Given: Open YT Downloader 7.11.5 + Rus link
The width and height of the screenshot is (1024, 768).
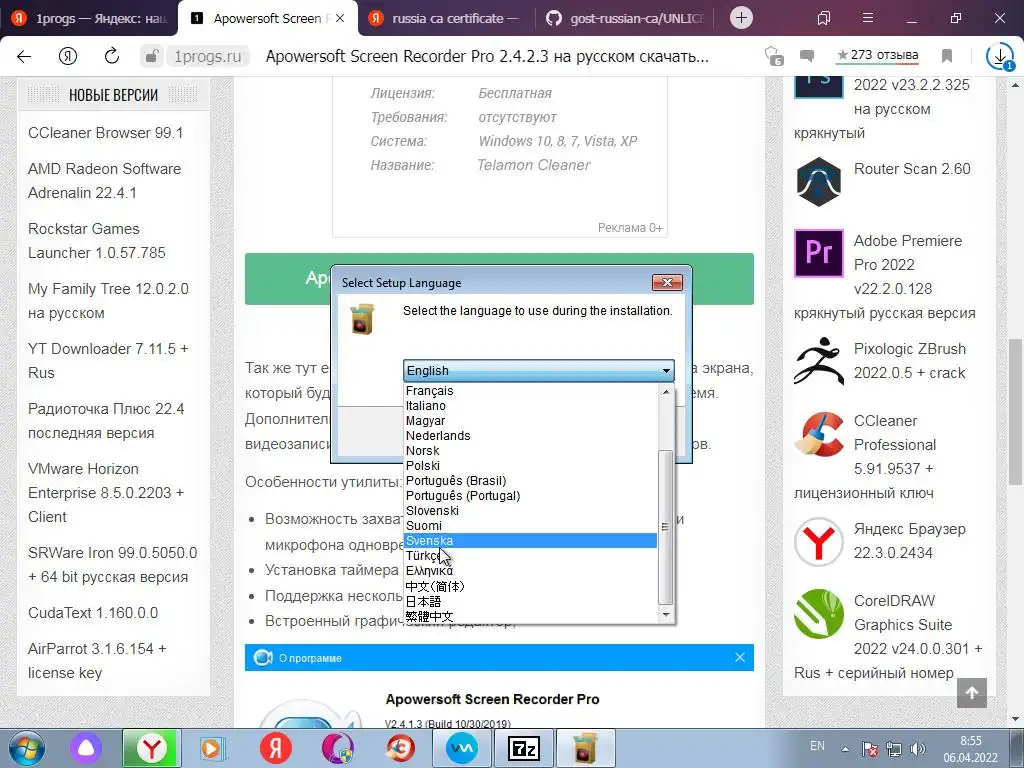Looking at the screenshot, I should [108, 360].
